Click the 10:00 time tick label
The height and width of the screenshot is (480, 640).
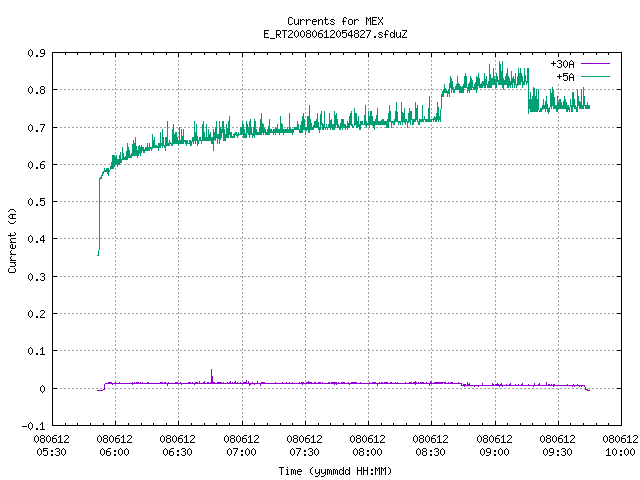[x=620, y=452]
